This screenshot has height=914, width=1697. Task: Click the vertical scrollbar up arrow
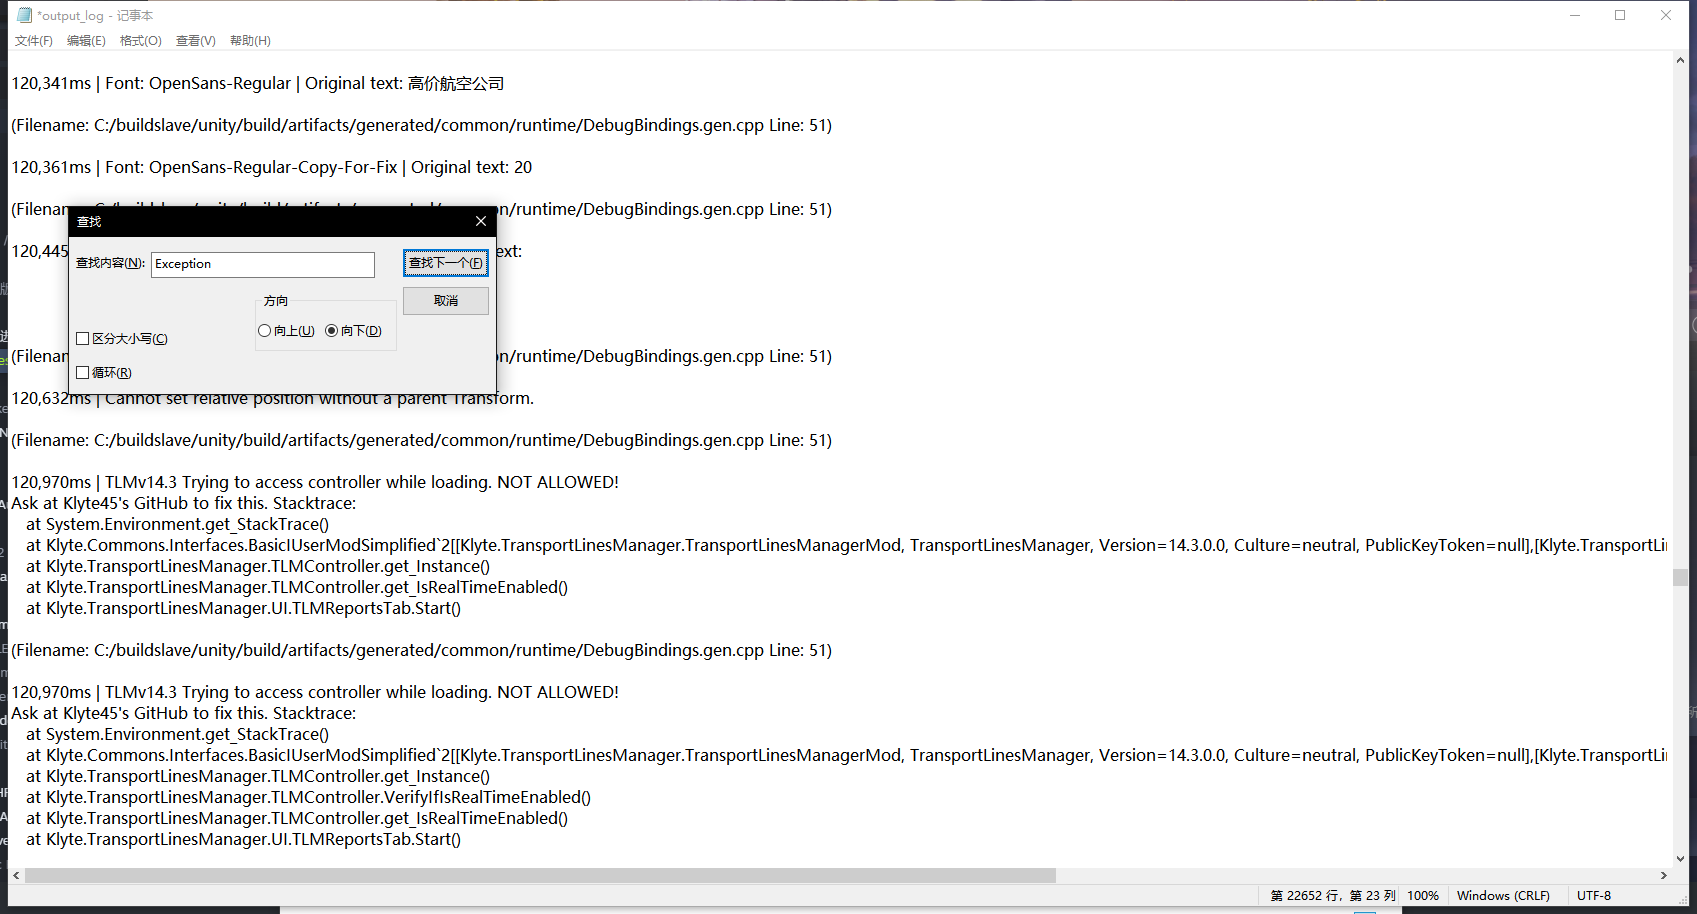pyautogui.click(x=1679, y=58)
